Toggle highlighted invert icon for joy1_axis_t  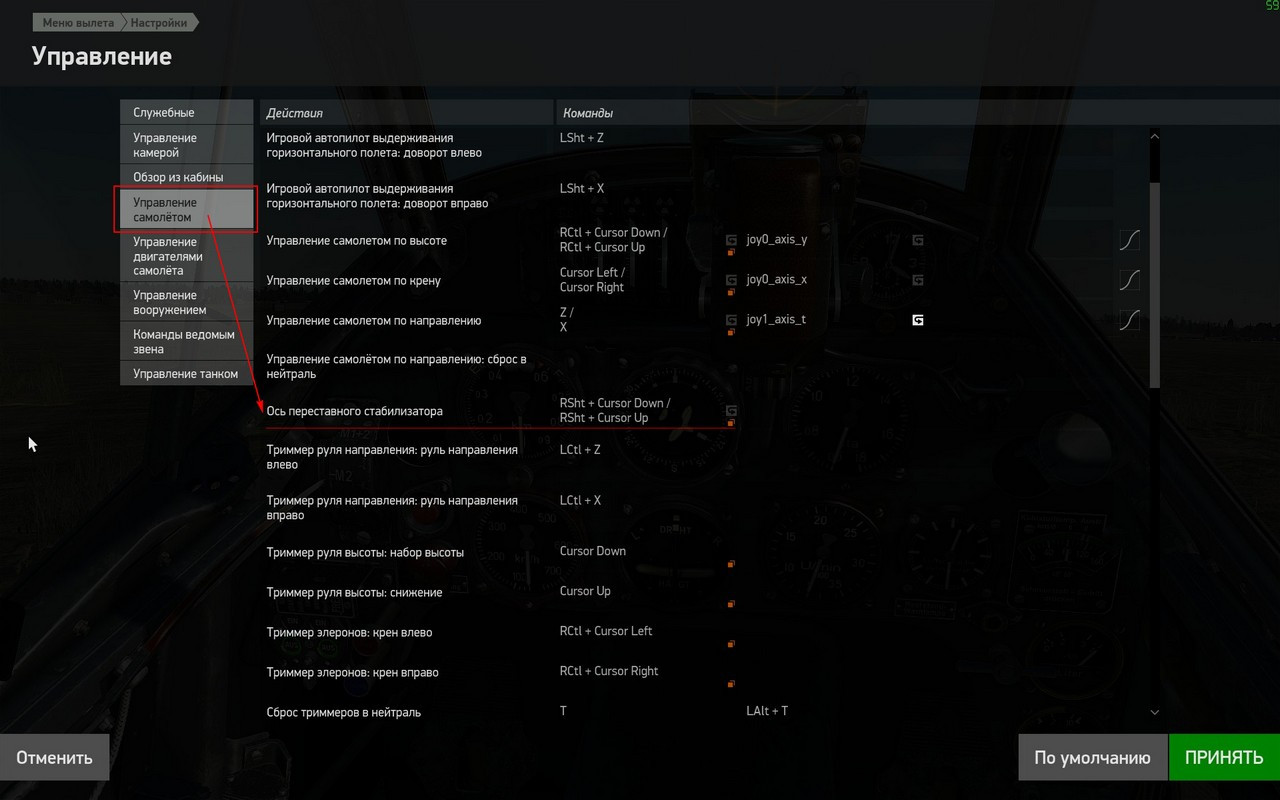[x=917, y=320]
